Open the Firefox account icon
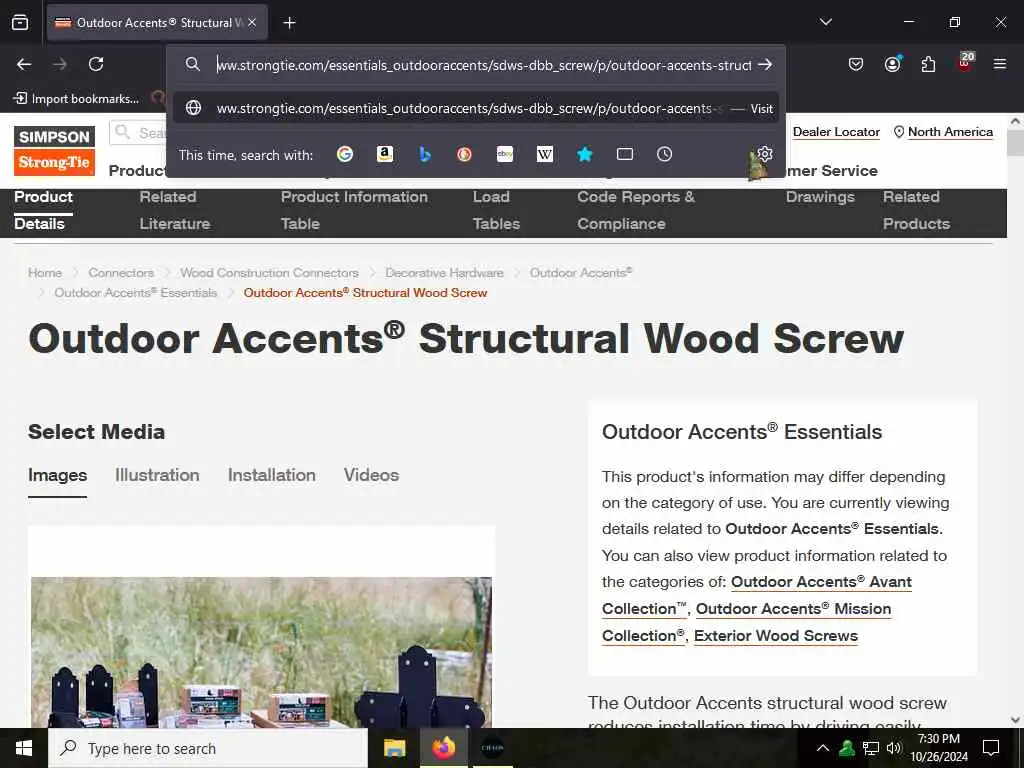Image resolution: width=1024 pixels, height=768 pixels. pos(892,64)
